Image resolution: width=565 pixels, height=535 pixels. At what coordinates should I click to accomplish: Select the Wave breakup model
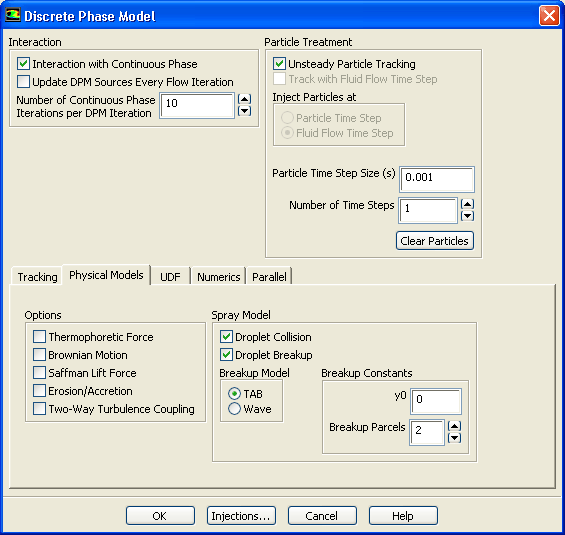(234, 409)
